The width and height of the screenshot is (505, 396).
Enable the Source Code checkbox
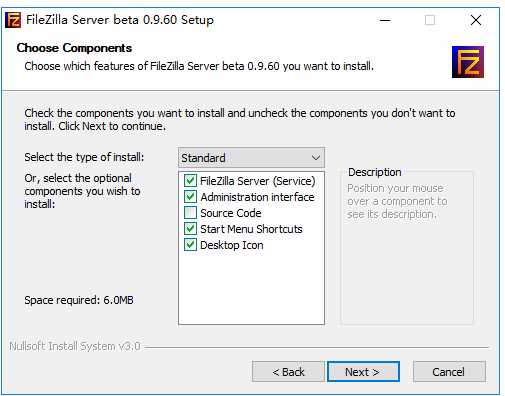pos(190,213)
